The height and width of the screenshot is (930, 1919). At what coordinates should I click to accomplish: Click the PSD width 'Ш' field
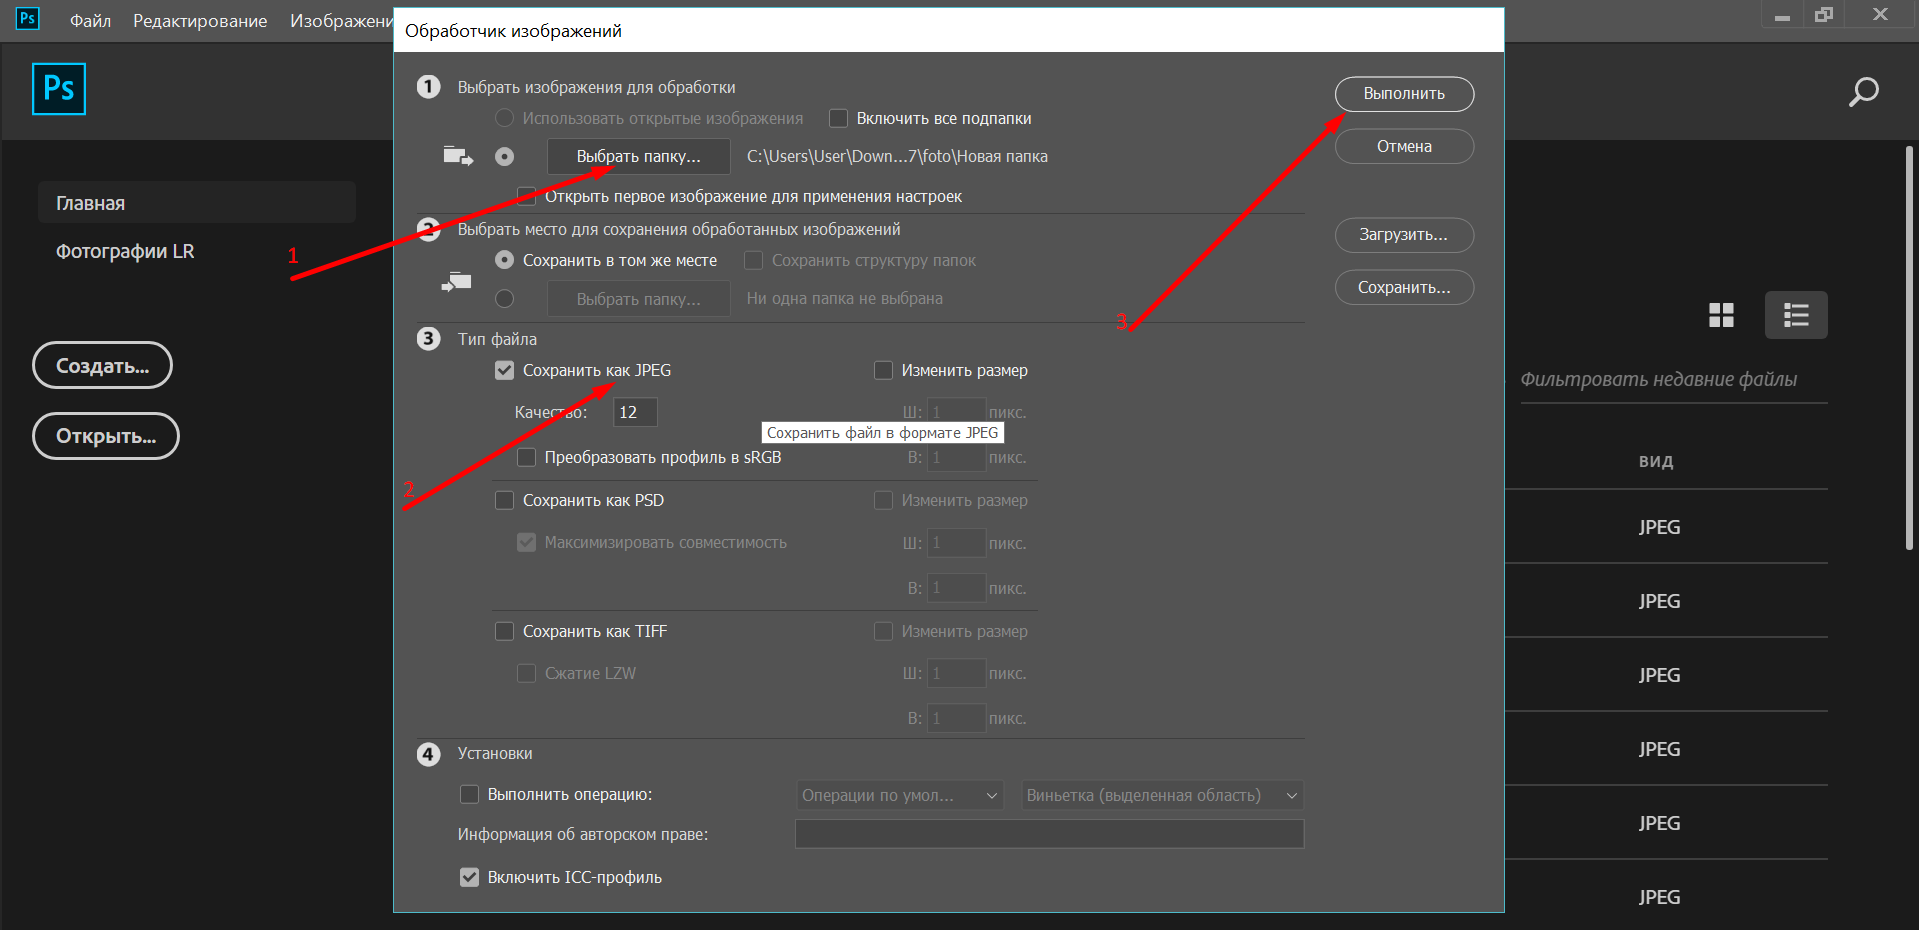[x=956, y=543]
